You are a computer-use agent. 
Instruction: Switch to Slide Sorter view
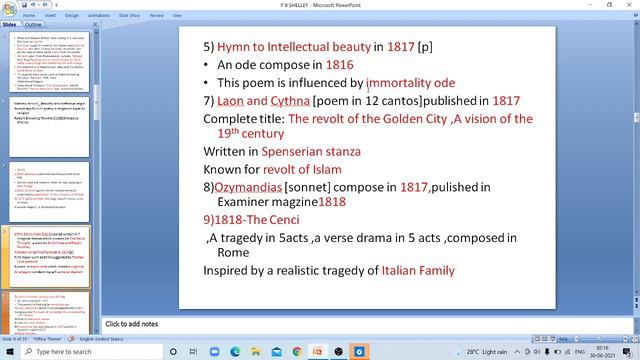pos(544,339)
